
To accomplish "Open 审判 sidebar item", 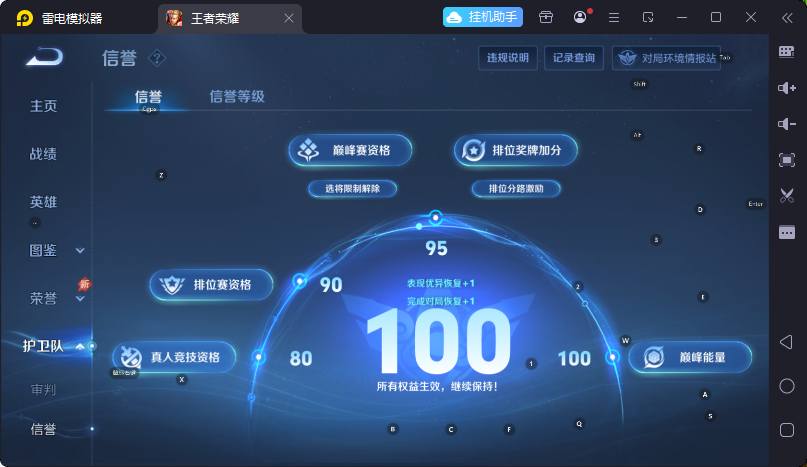I will (43, 390).
